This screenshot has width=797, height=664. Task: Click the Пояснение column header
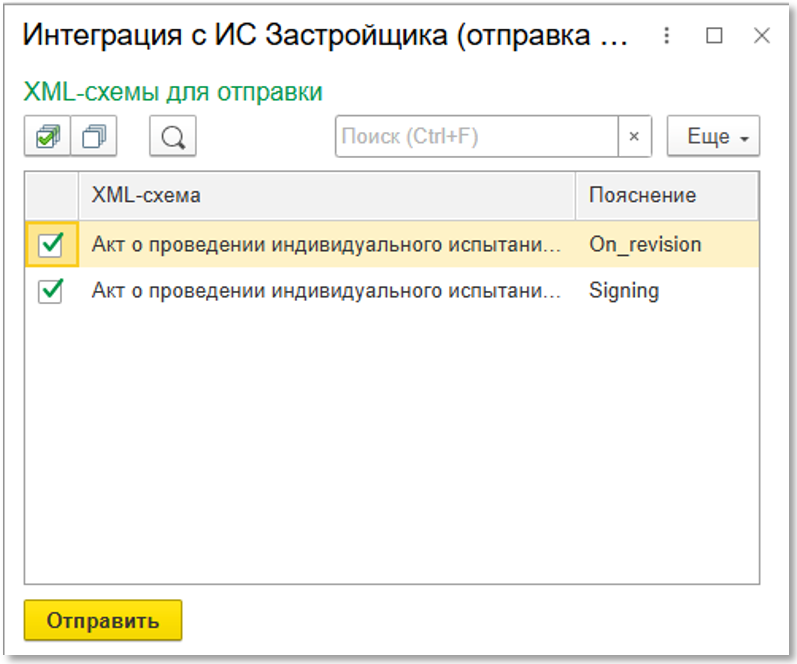coord(666,195)
